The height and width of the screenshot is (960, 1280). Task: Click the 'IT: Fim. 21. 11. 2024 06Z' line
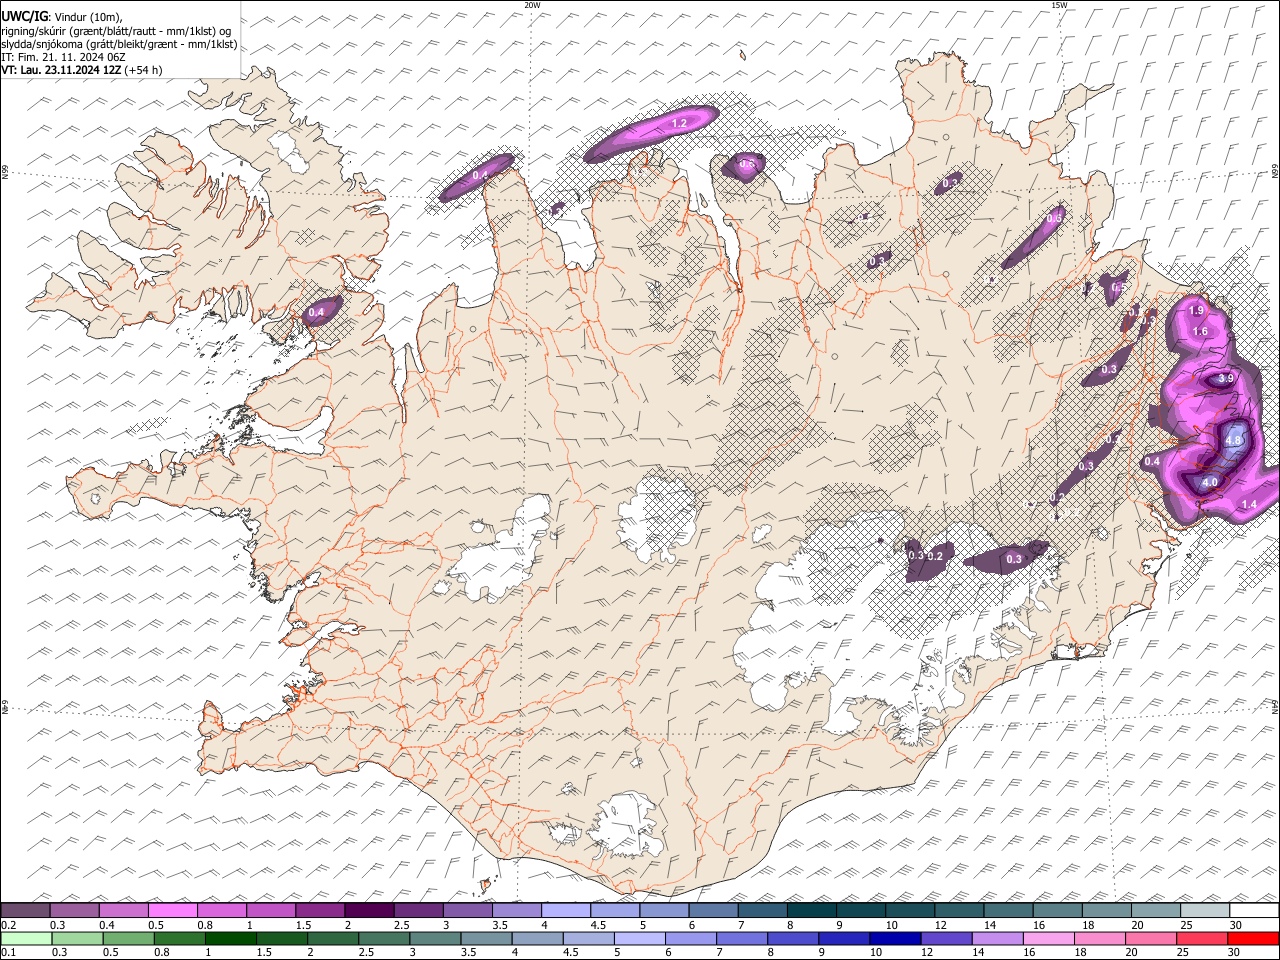[63, 57]
